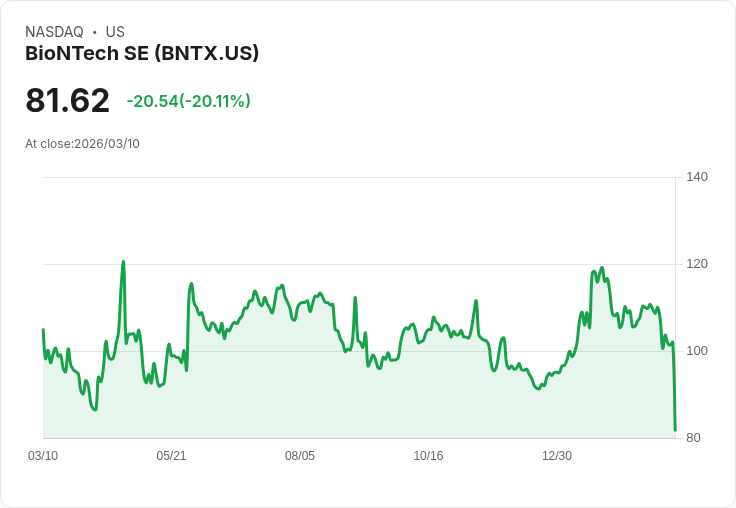This screenshot has height=508, width=736.
Task: Click the 08/05 date axis label
Action: 300,455
